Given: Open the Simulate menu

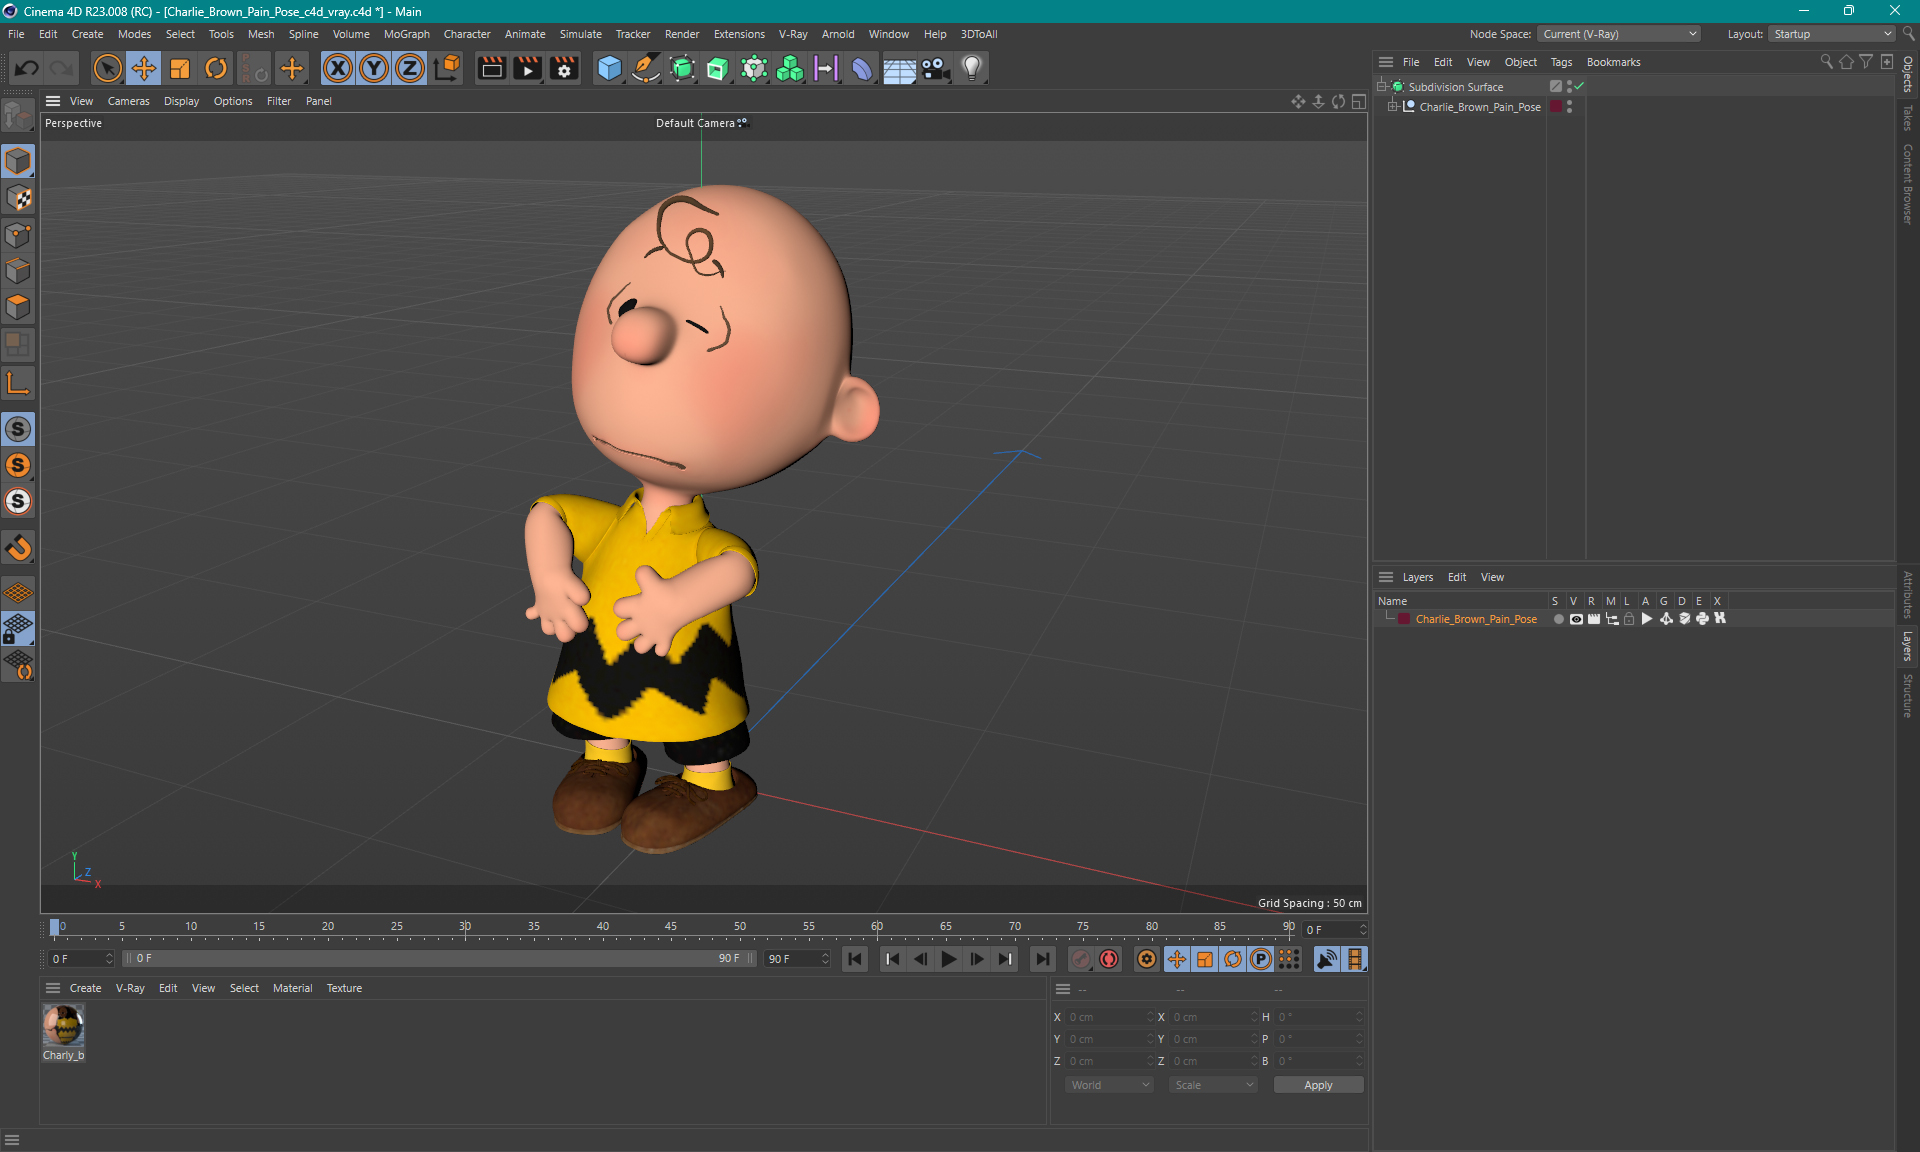Looking at the screenshot, I should 580,34.
